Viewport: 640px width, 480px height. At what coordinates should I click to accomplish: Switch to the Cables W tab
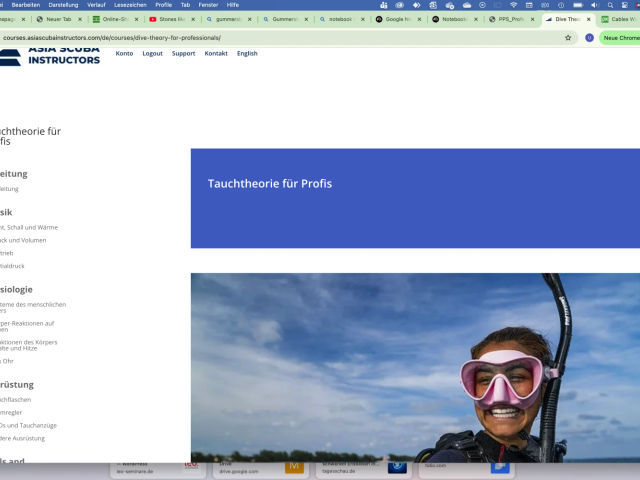pyautogui.click(x=619, y=19)
